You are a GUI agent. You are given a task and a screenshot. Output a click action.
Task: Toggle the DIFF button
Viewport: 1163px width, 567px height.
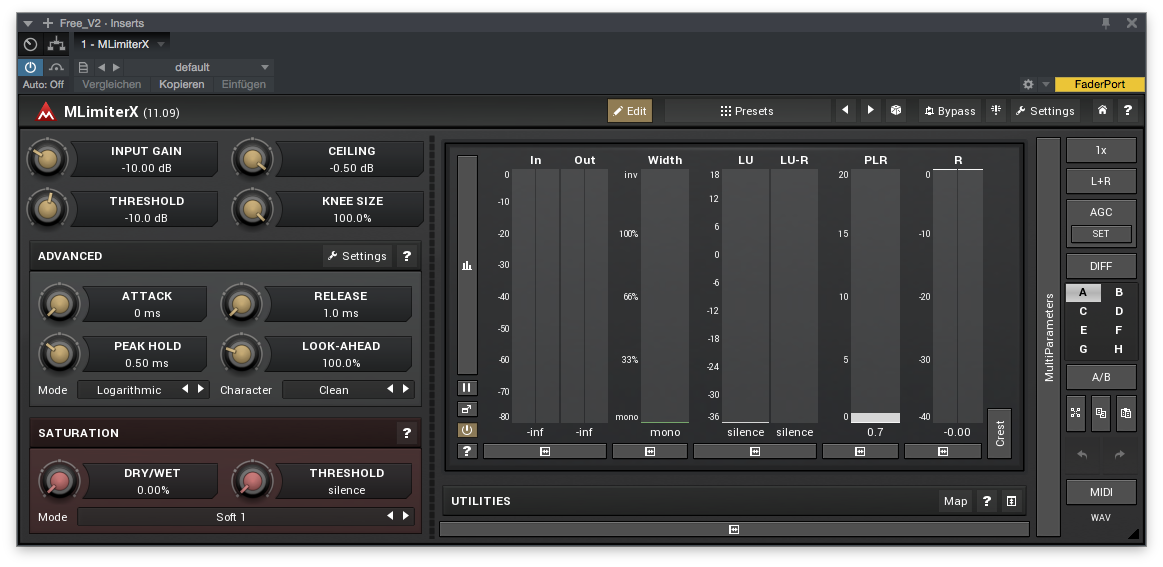[1101, 266]
